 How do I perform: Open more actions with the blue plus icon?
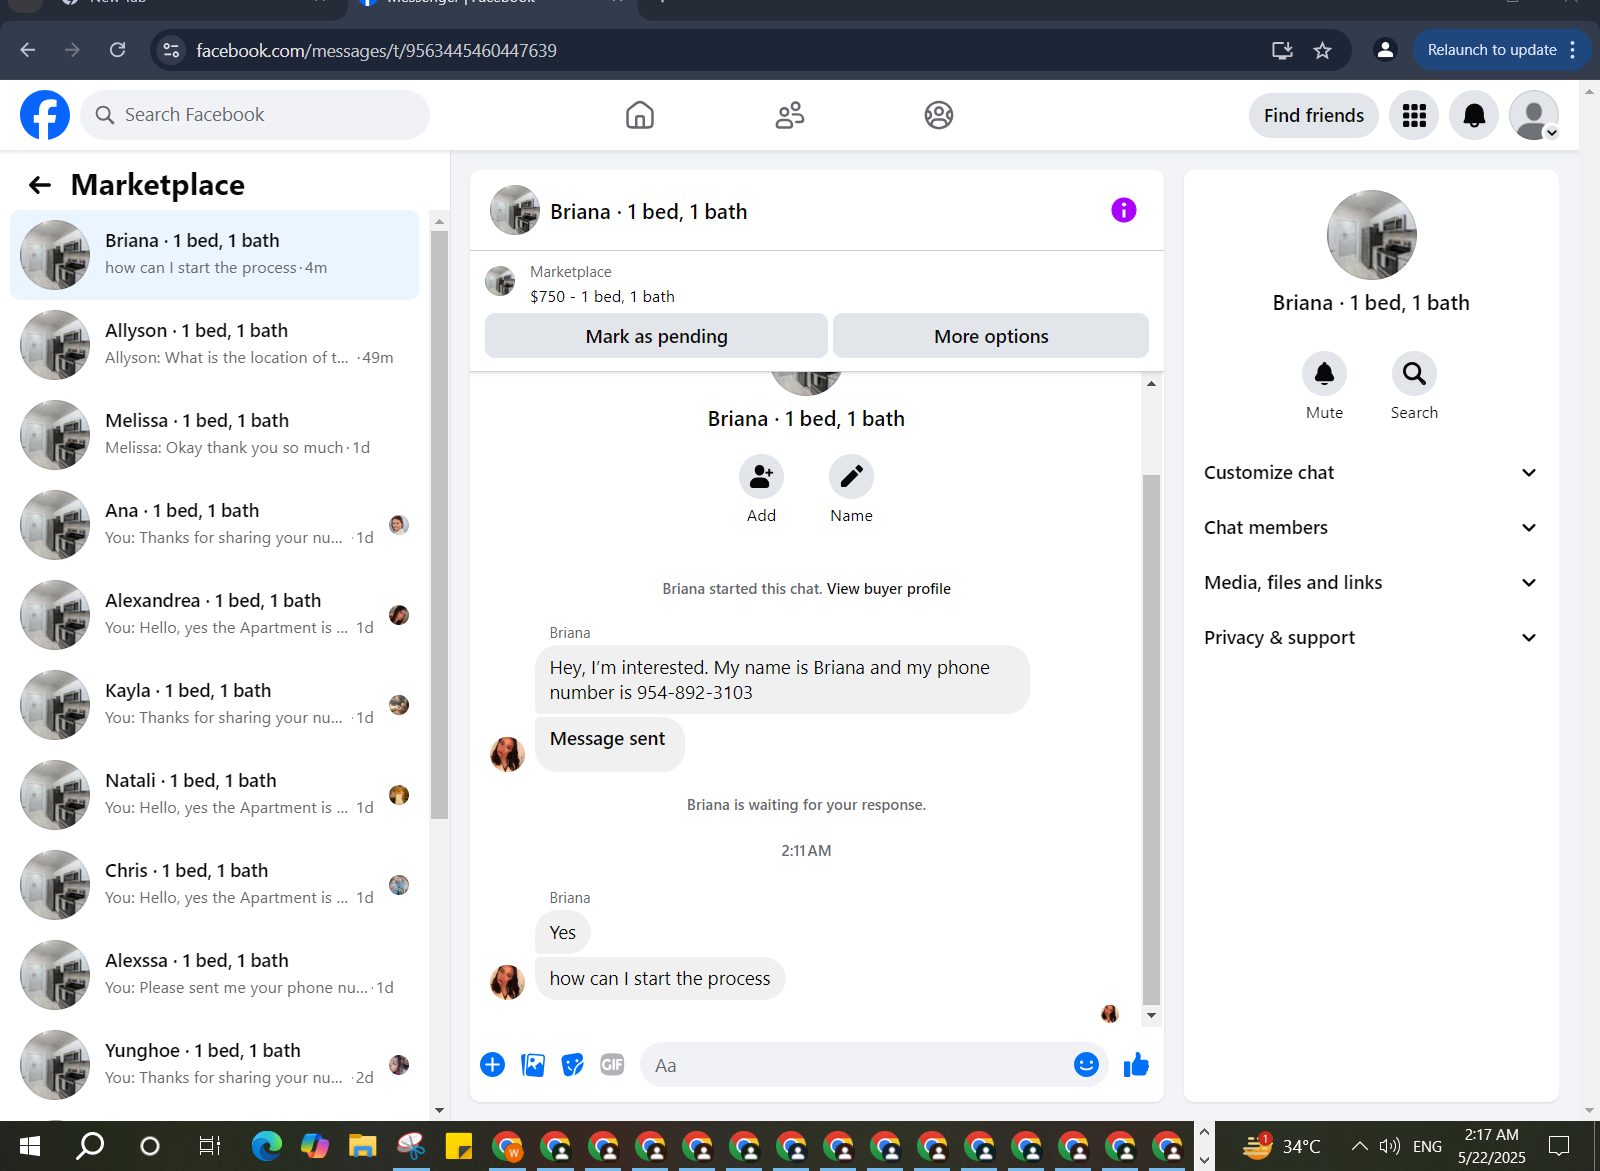(492, 1065)
